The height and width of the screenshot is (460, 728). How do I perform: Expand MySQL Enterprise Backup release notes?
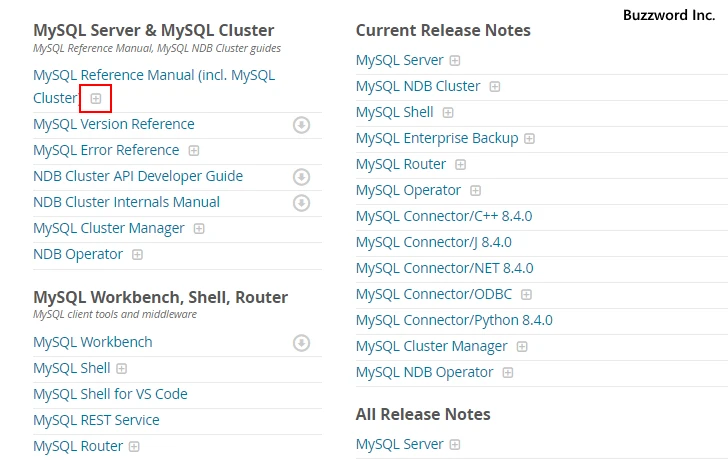tap(529, 139)
